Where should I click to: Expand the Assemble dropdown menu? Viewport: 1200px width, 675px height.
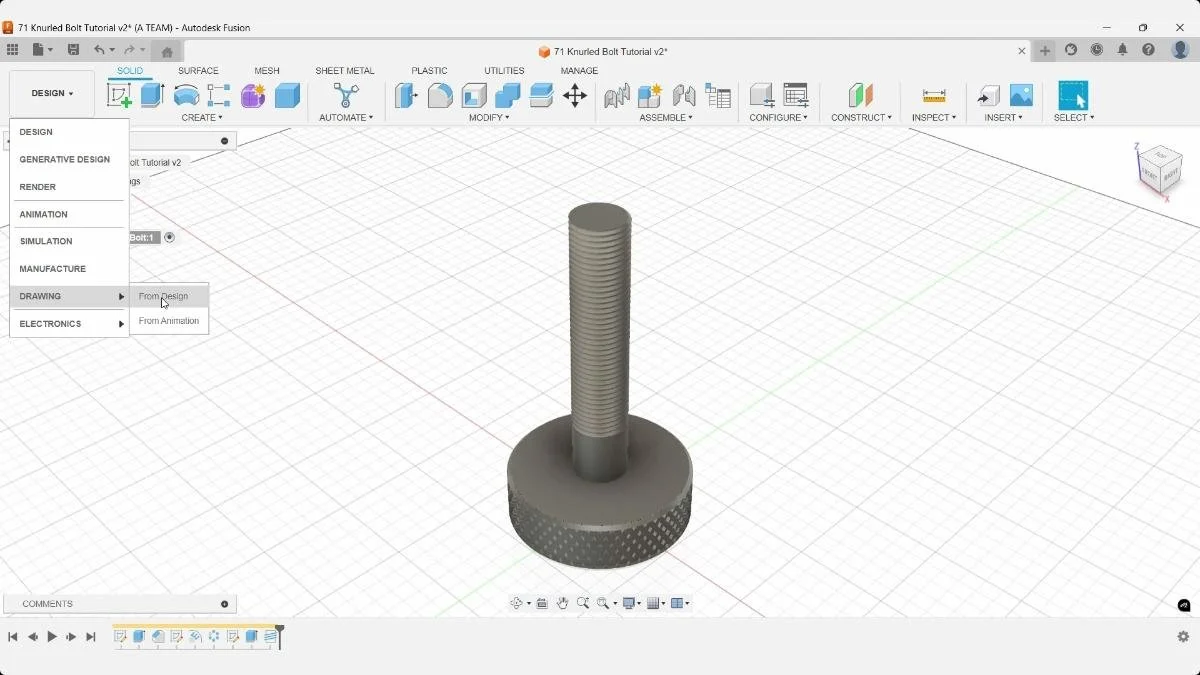(666, 118)
